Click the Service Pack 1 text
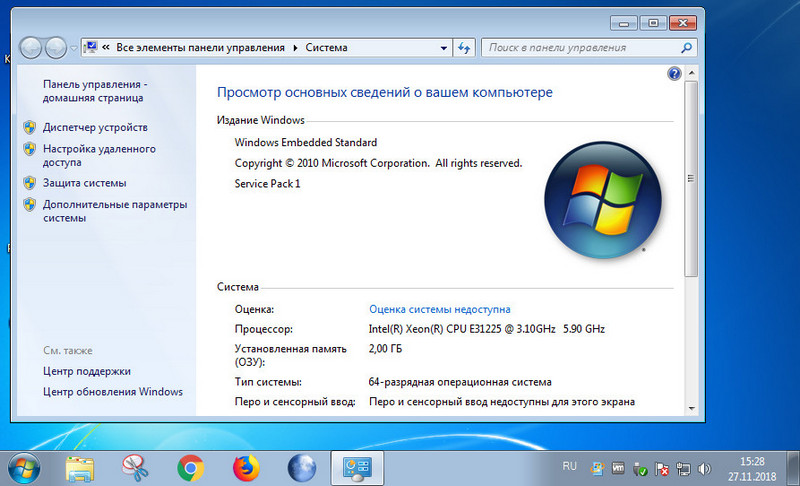 (x=267, y=184)
